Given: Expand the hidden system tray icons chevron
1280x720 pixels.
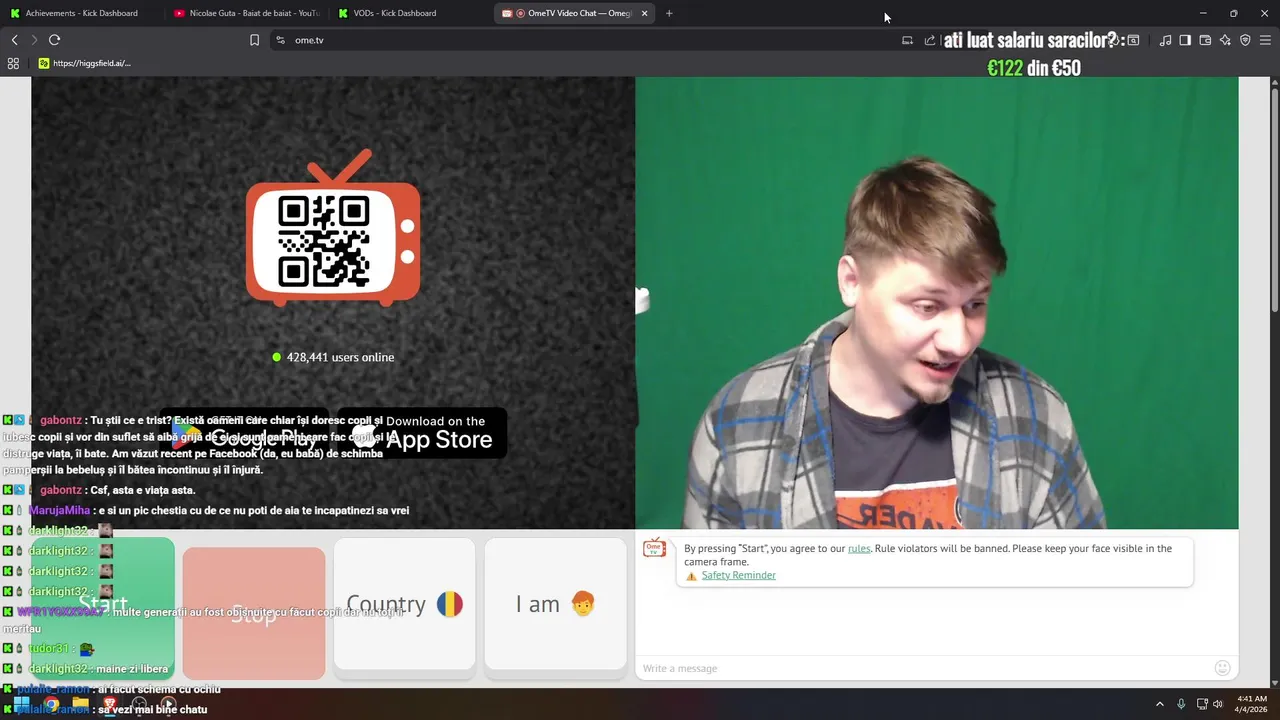Looking at the screenshot, I should 1160,704.
